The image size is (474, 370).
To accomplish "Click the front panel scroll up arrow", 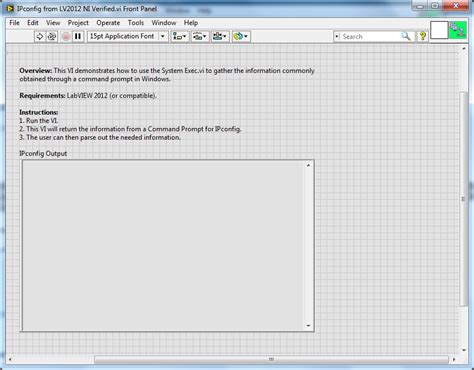I will pos(463,49).
